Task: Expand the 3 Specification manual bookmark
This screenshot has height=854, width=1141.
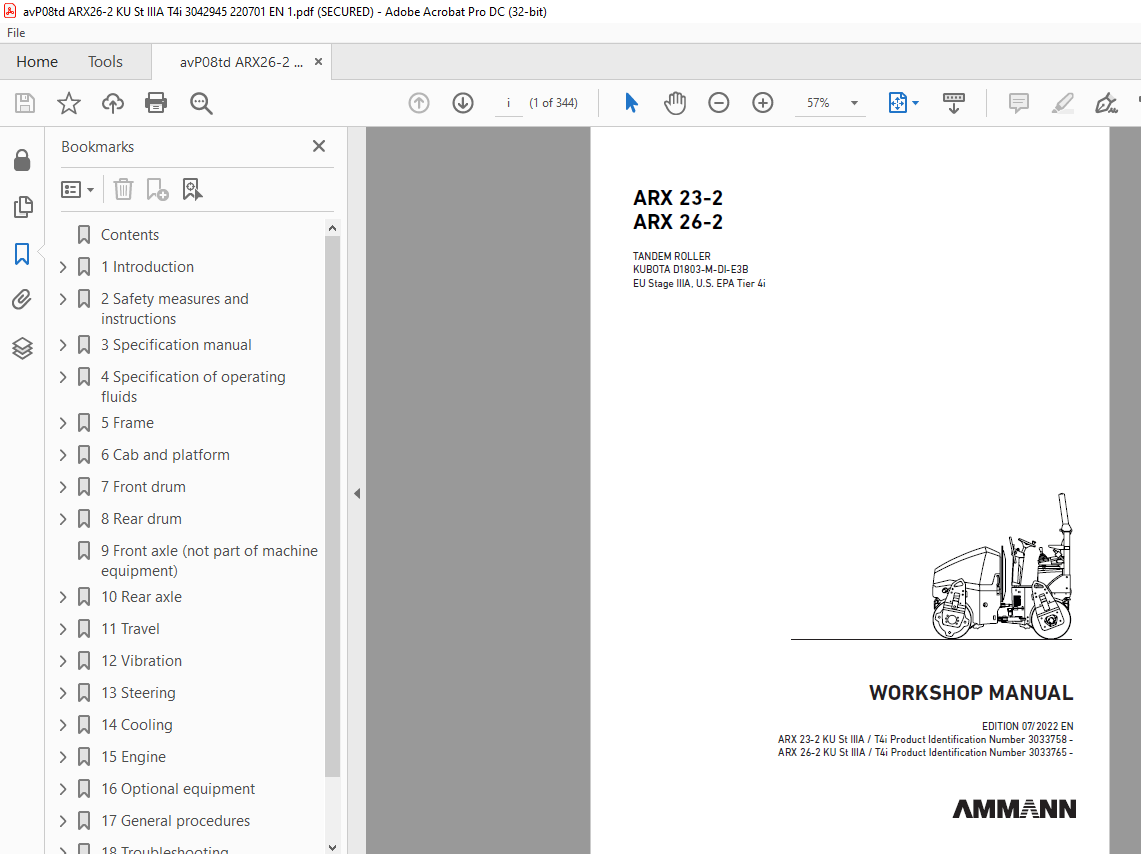Action: coord(63,345)
